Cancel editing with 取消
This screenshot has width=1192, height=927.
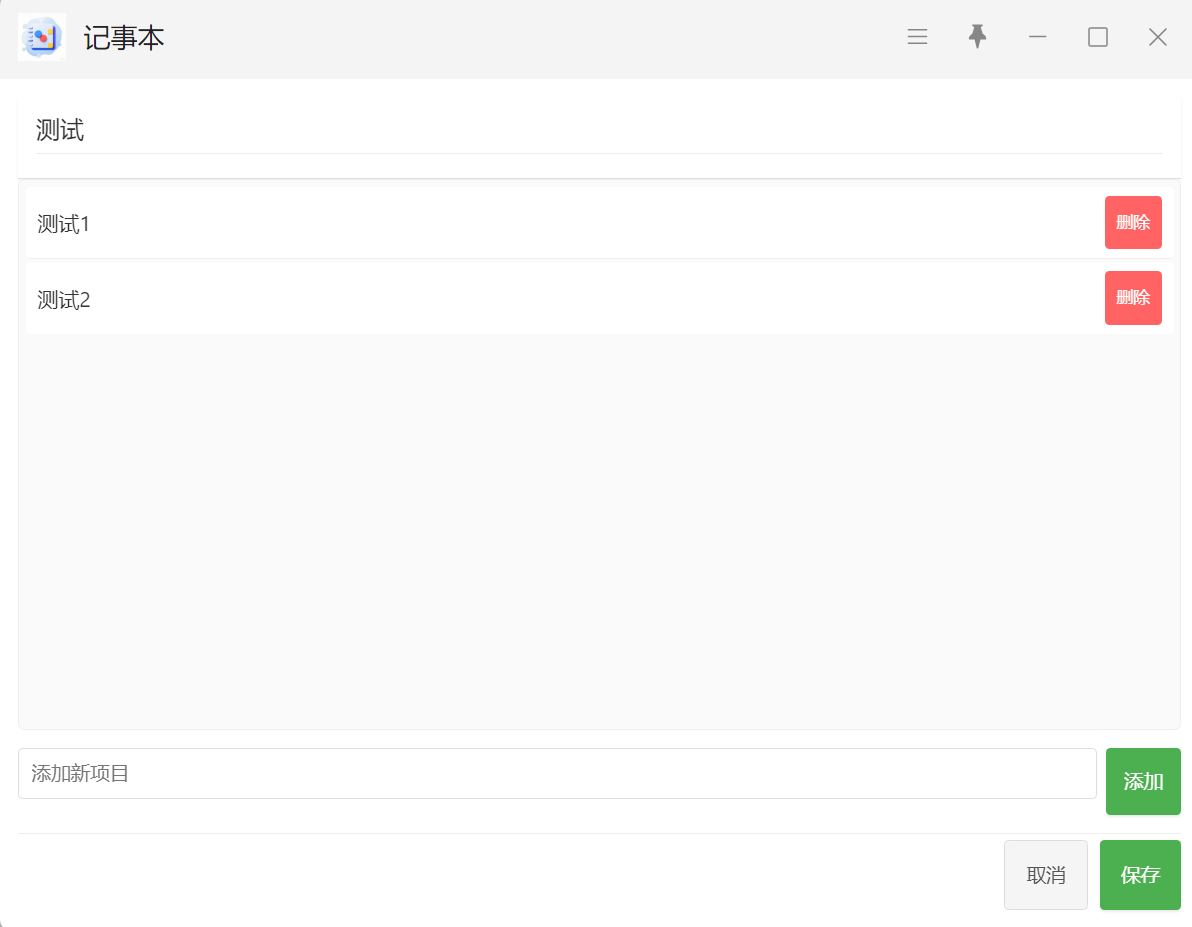(x=1045, y=875)
